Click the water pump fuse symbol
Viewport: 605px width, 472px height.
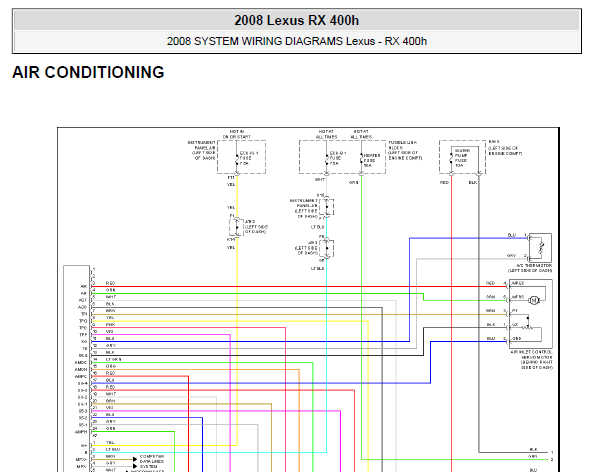(451, 159)
